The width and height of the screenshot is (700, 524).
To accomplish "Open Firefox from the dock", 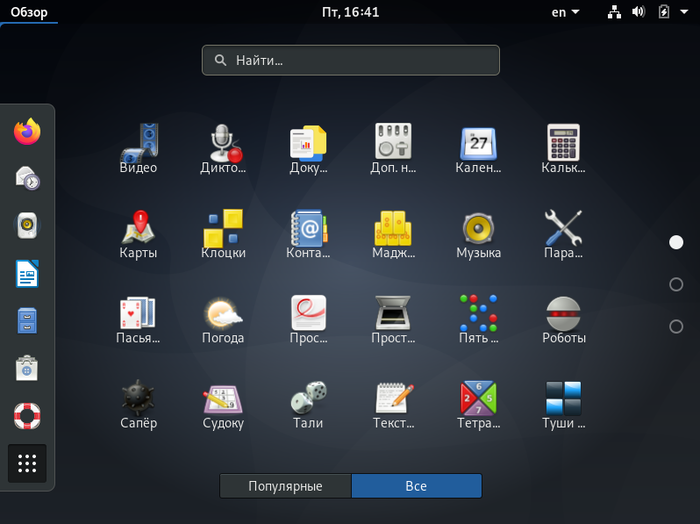I will point(27,131).
